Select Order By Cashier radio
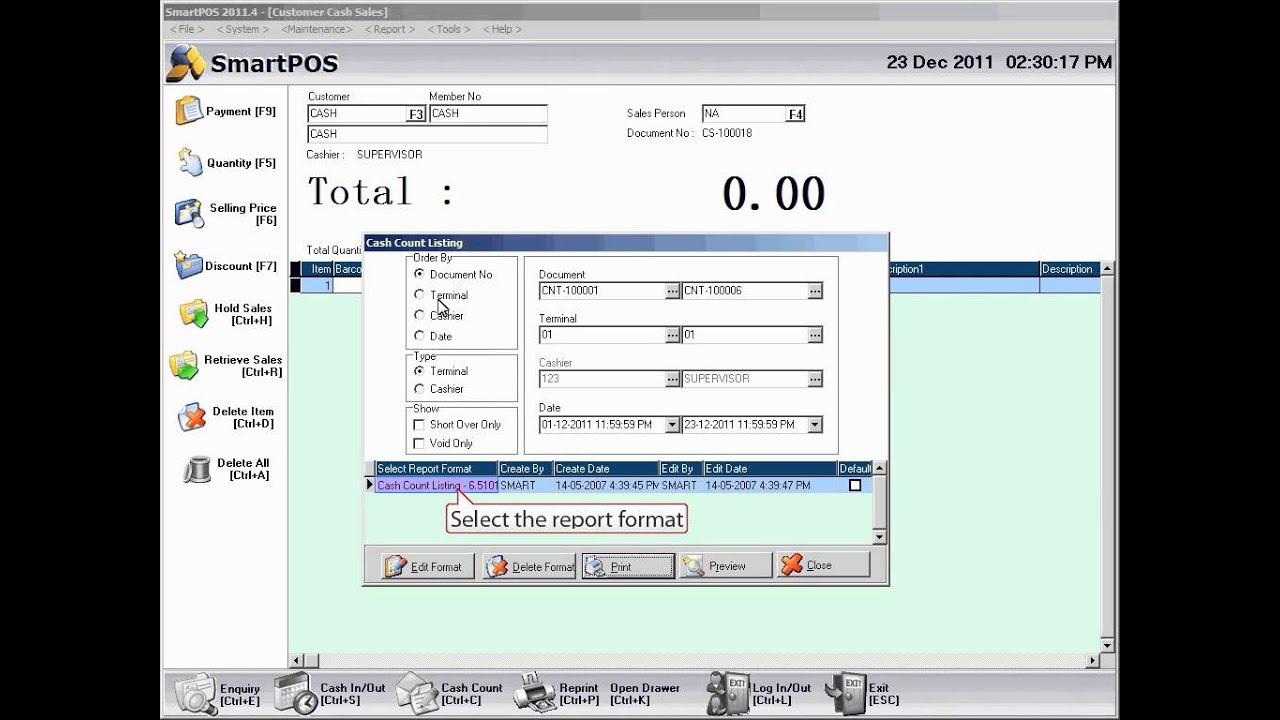This screenshot has width=1280, height=720. pyautogui.click(x=419, y=315)
